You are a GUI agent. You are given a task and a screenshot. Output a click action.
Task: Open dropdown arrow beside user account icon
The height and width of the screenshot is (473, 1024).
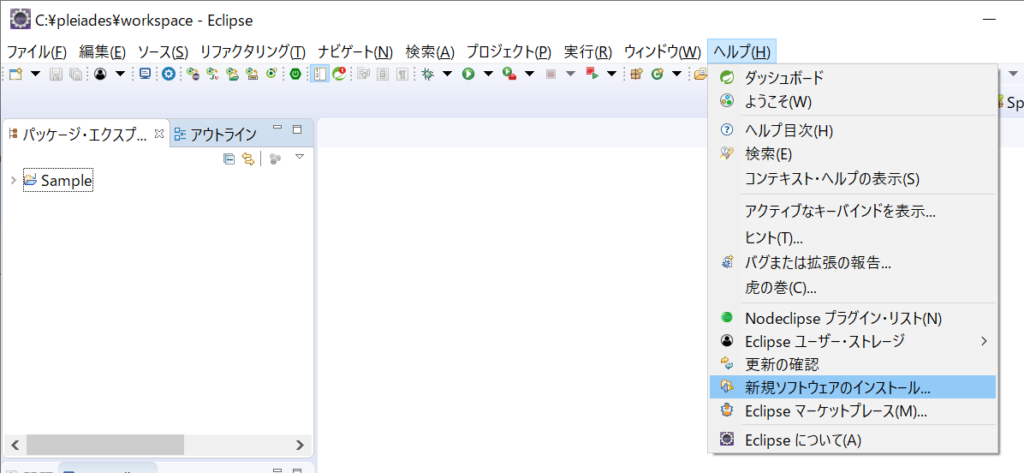pos(120,74)
